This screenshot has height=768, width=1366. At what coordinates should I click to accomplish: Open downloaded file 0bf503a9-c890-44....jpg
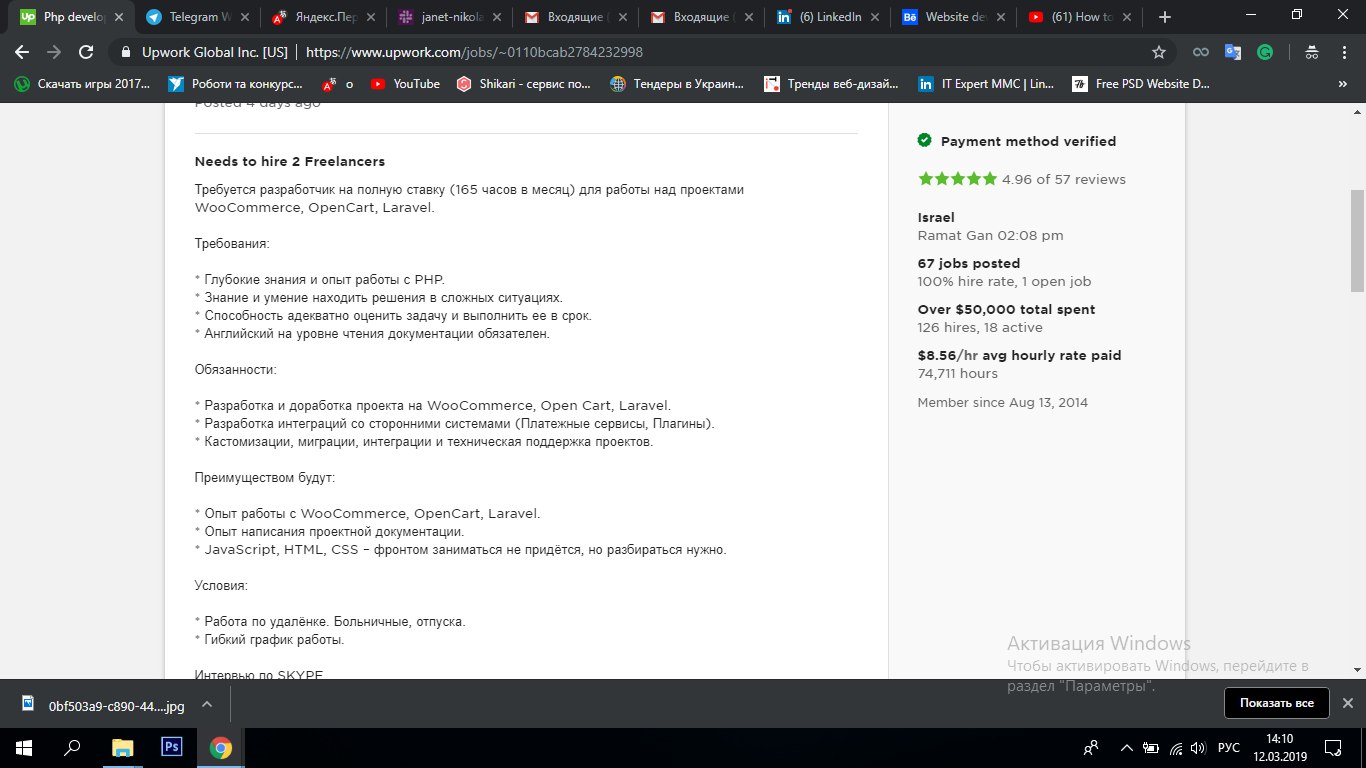point(104,705)
